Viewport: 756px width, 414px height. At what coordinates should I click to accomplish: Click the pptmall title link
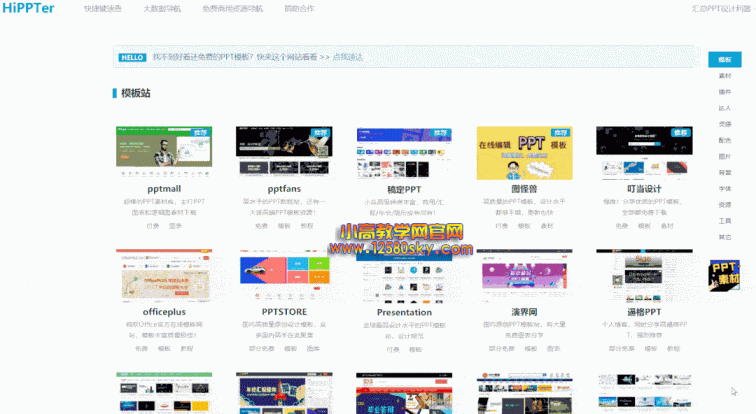click(164, 189)
